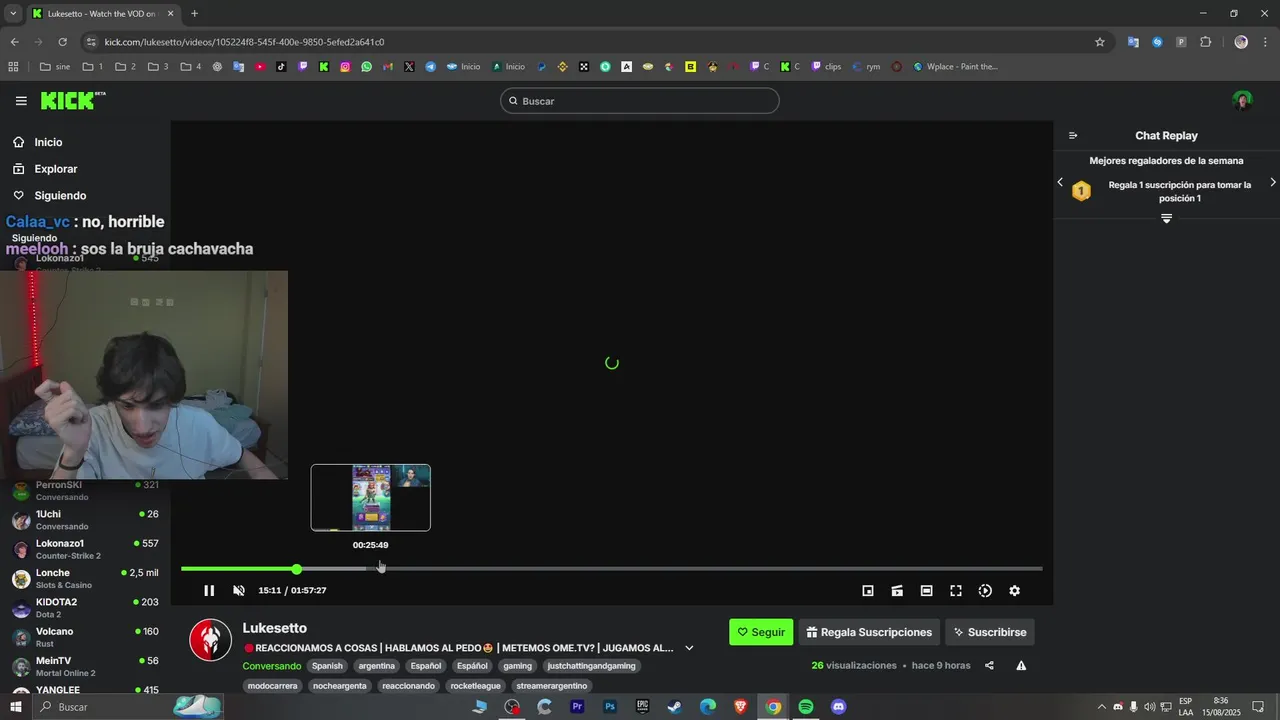Open the tab search dropdown arrow
This screenshot has width=1280, height=720.
click(x=13, y=13)
